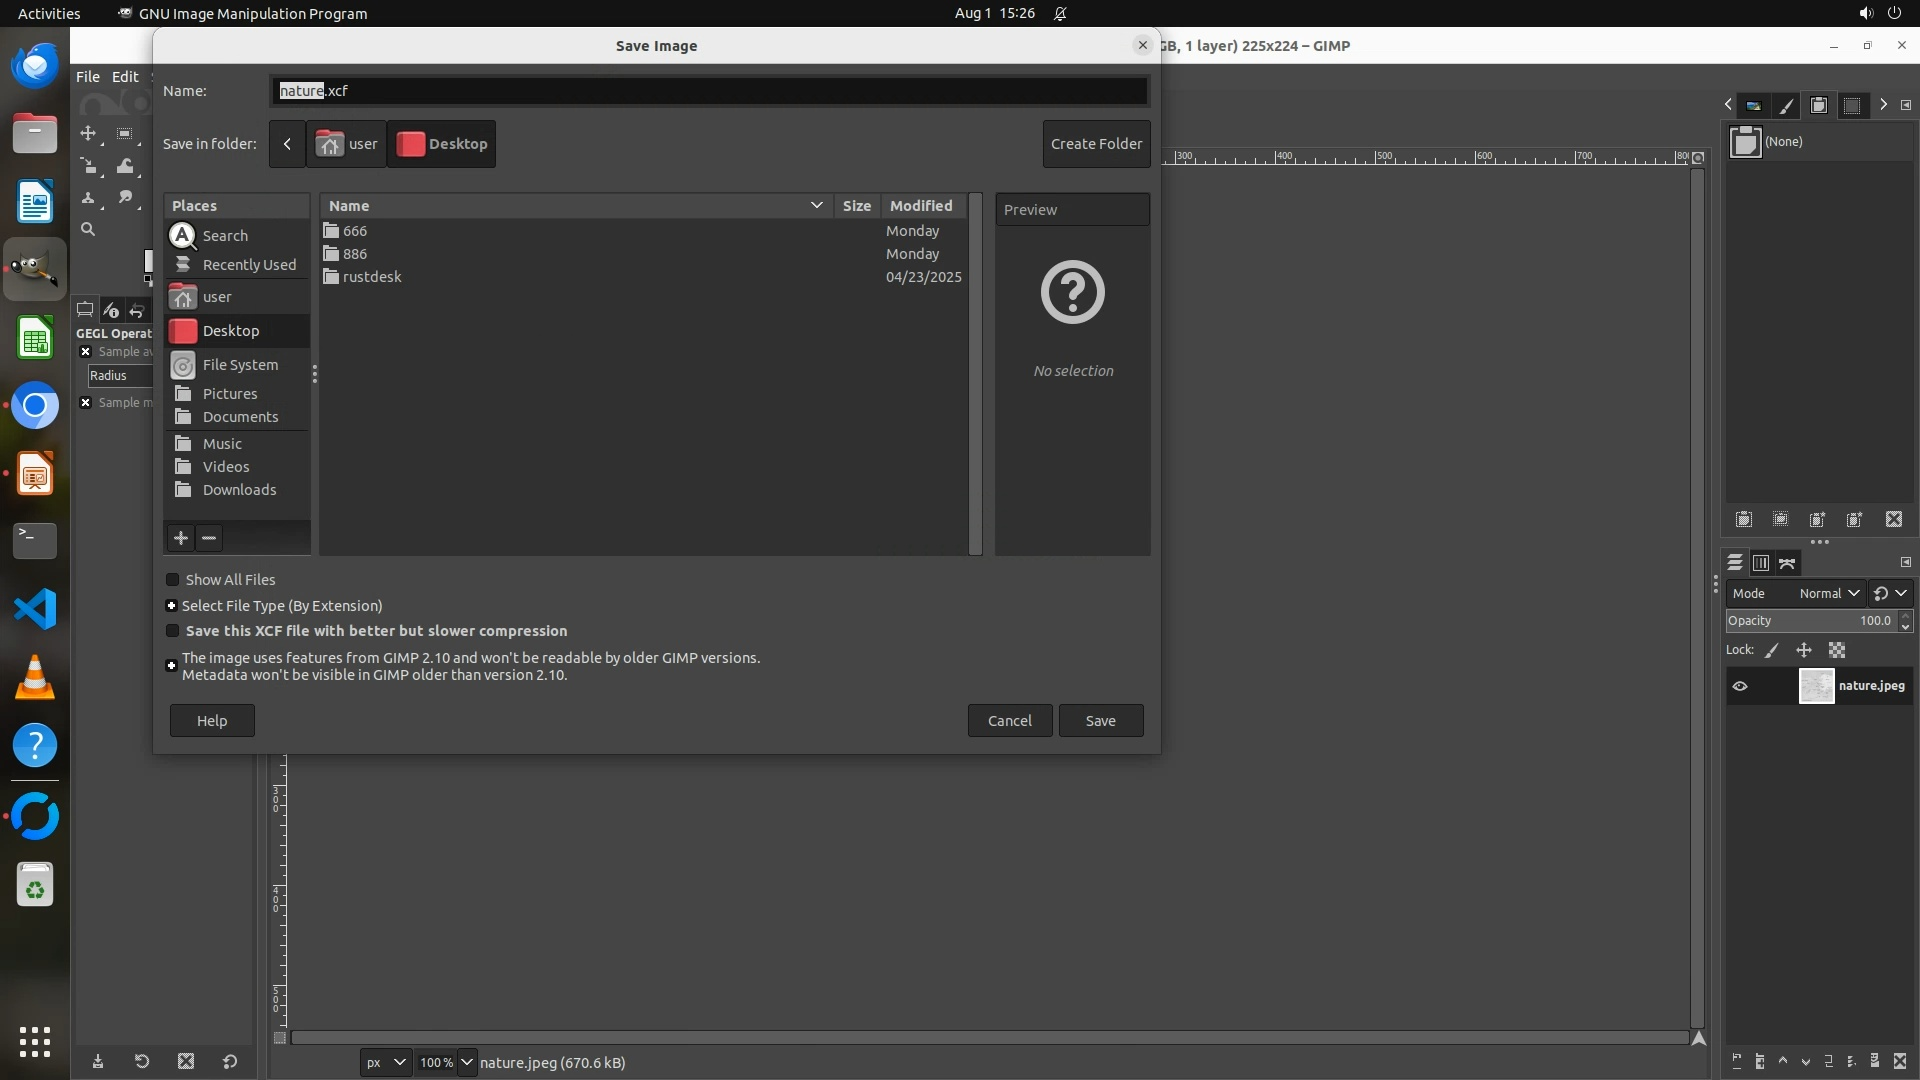Click the Create Folder button
Screen dimensions: 1920x1080
coord(1096,144)
